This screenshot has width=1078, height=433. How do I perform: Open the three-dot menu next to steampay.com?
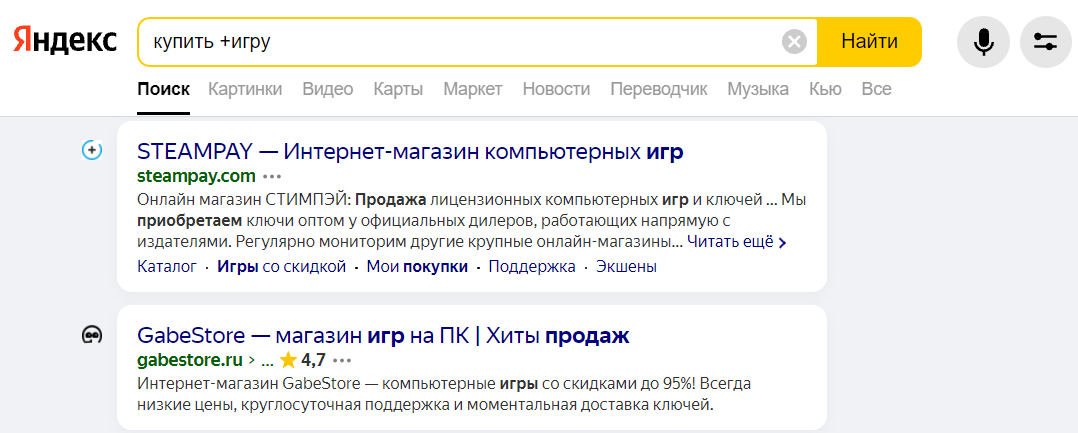tap(272, 176)
